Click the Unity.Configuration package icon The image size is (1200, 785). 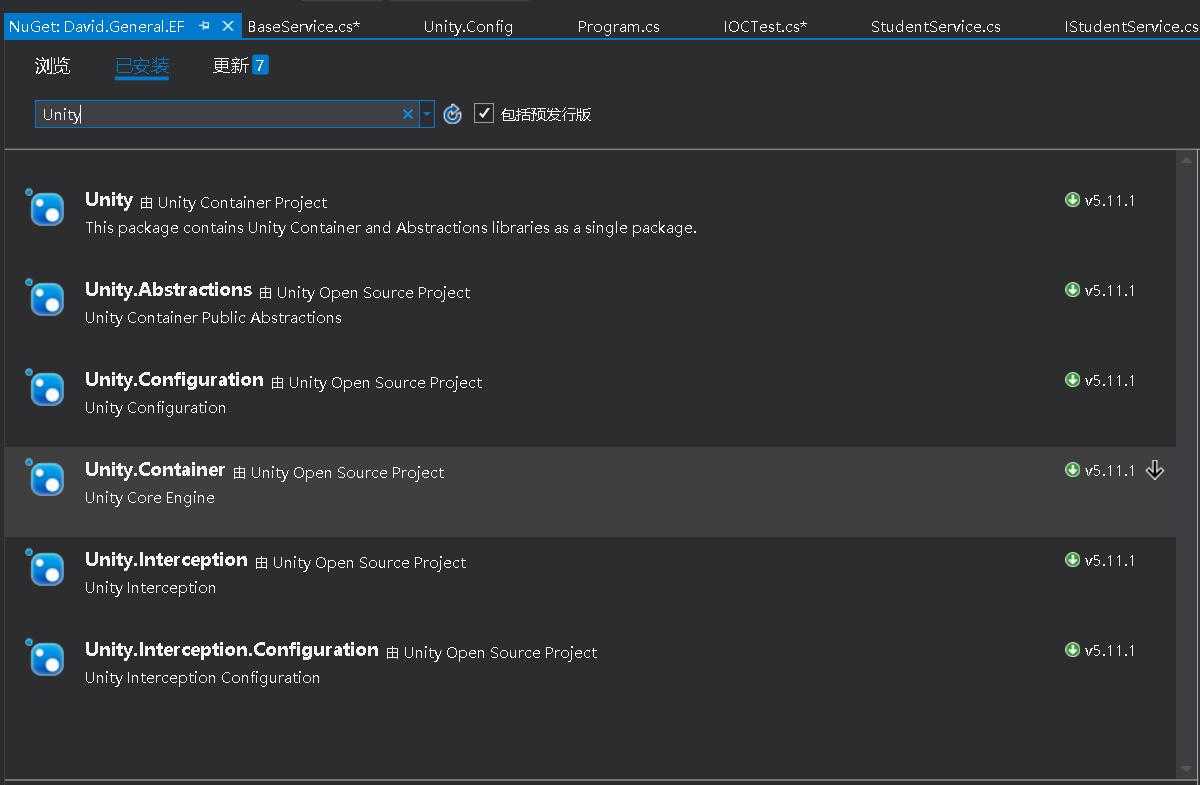tap(45, 387)
